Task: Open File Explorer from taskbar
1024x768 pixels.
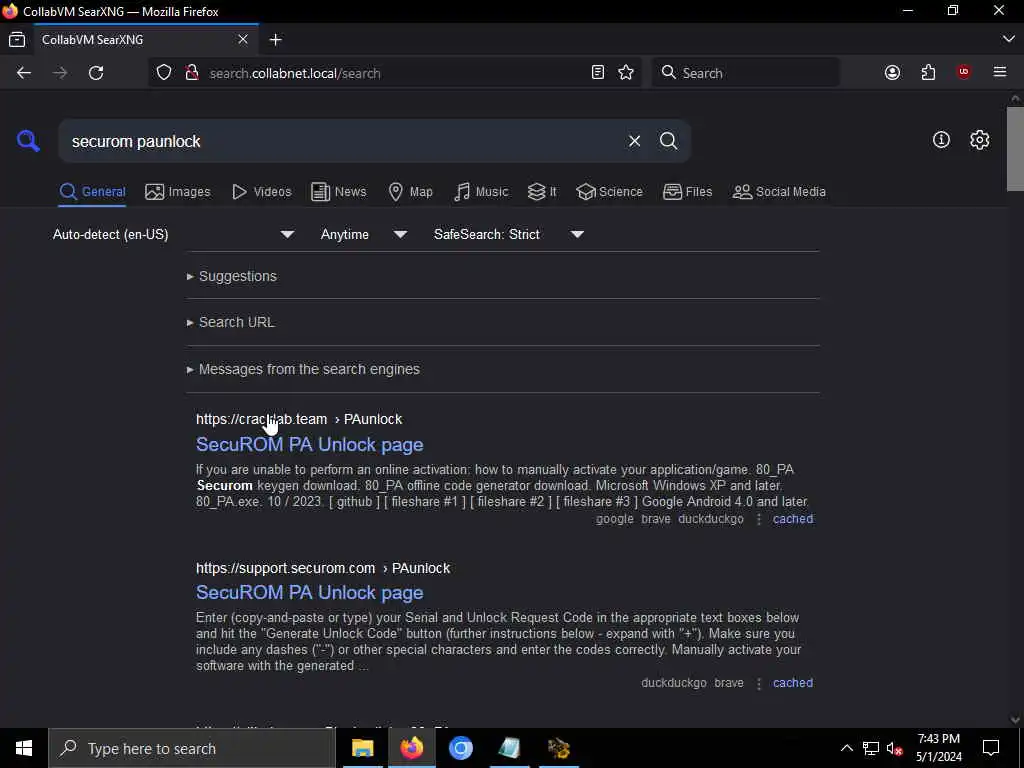Action: pyautogui.click(x=362, y=748)
